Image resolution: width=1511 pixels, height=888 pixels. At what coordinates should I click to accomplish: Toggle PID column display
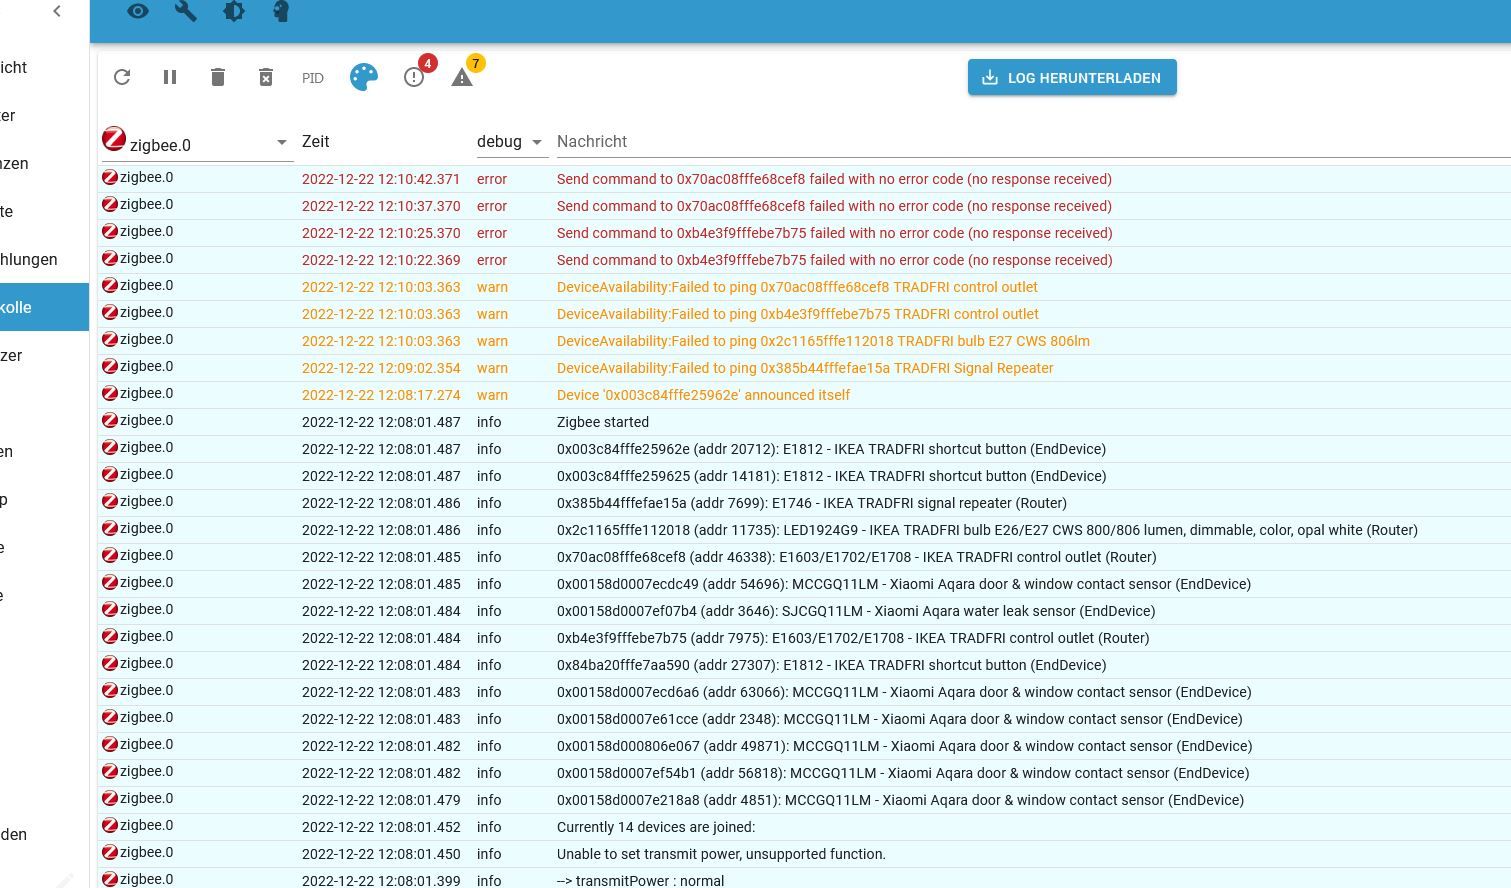(x=313, y=78)
